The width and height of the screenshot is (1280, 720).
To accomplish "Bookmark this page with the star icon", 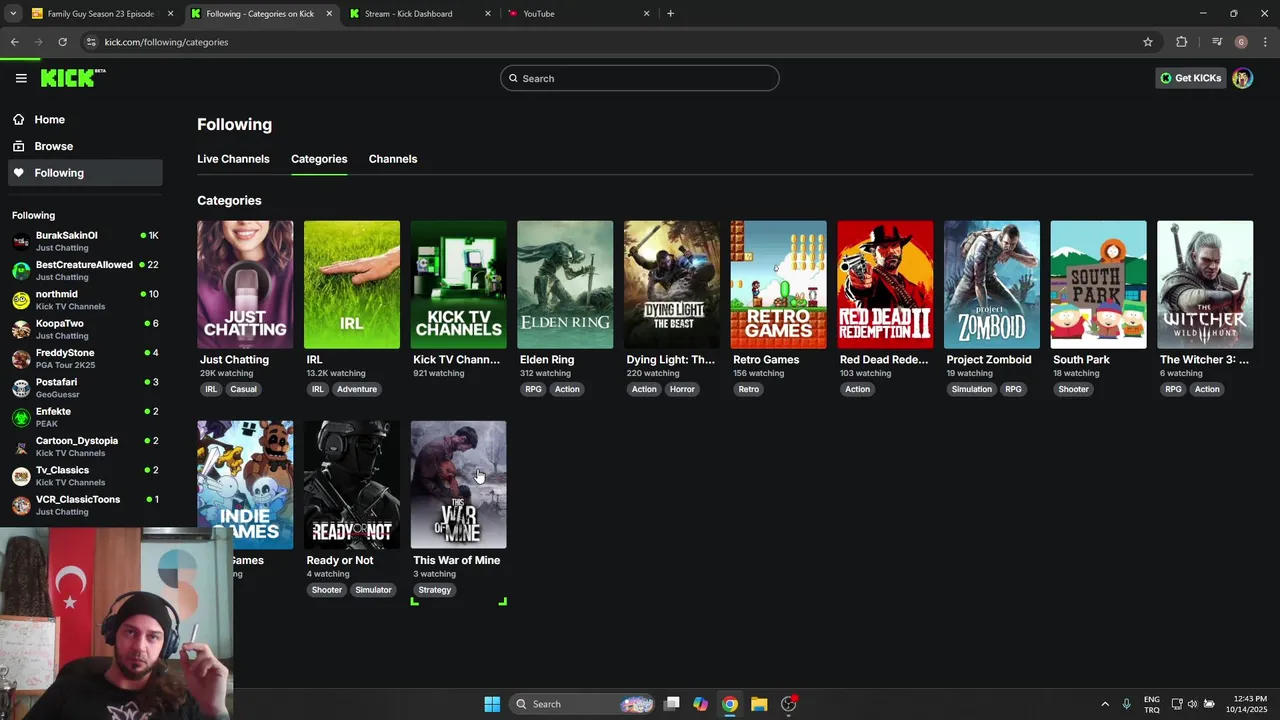I will pyautogui.click(x=1148, y=42).
